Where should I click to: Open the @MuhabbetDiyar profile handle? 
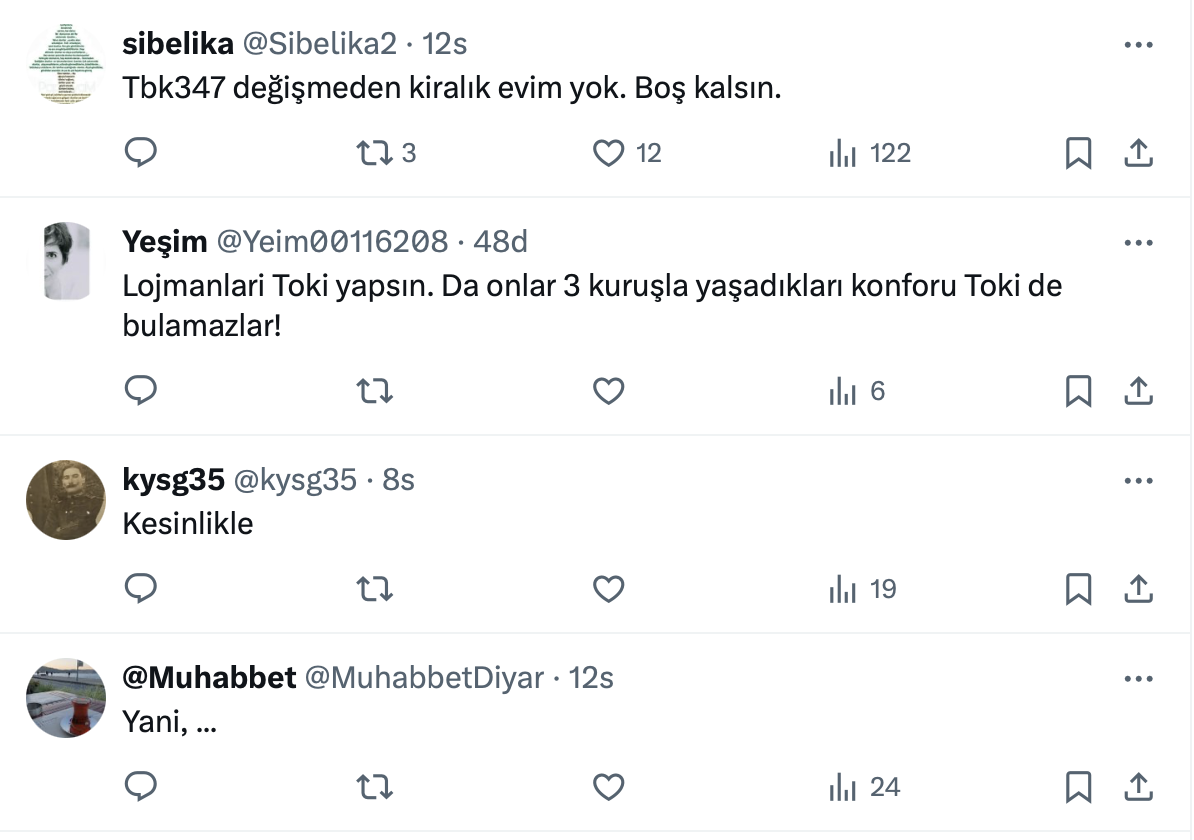click(423, 678)
